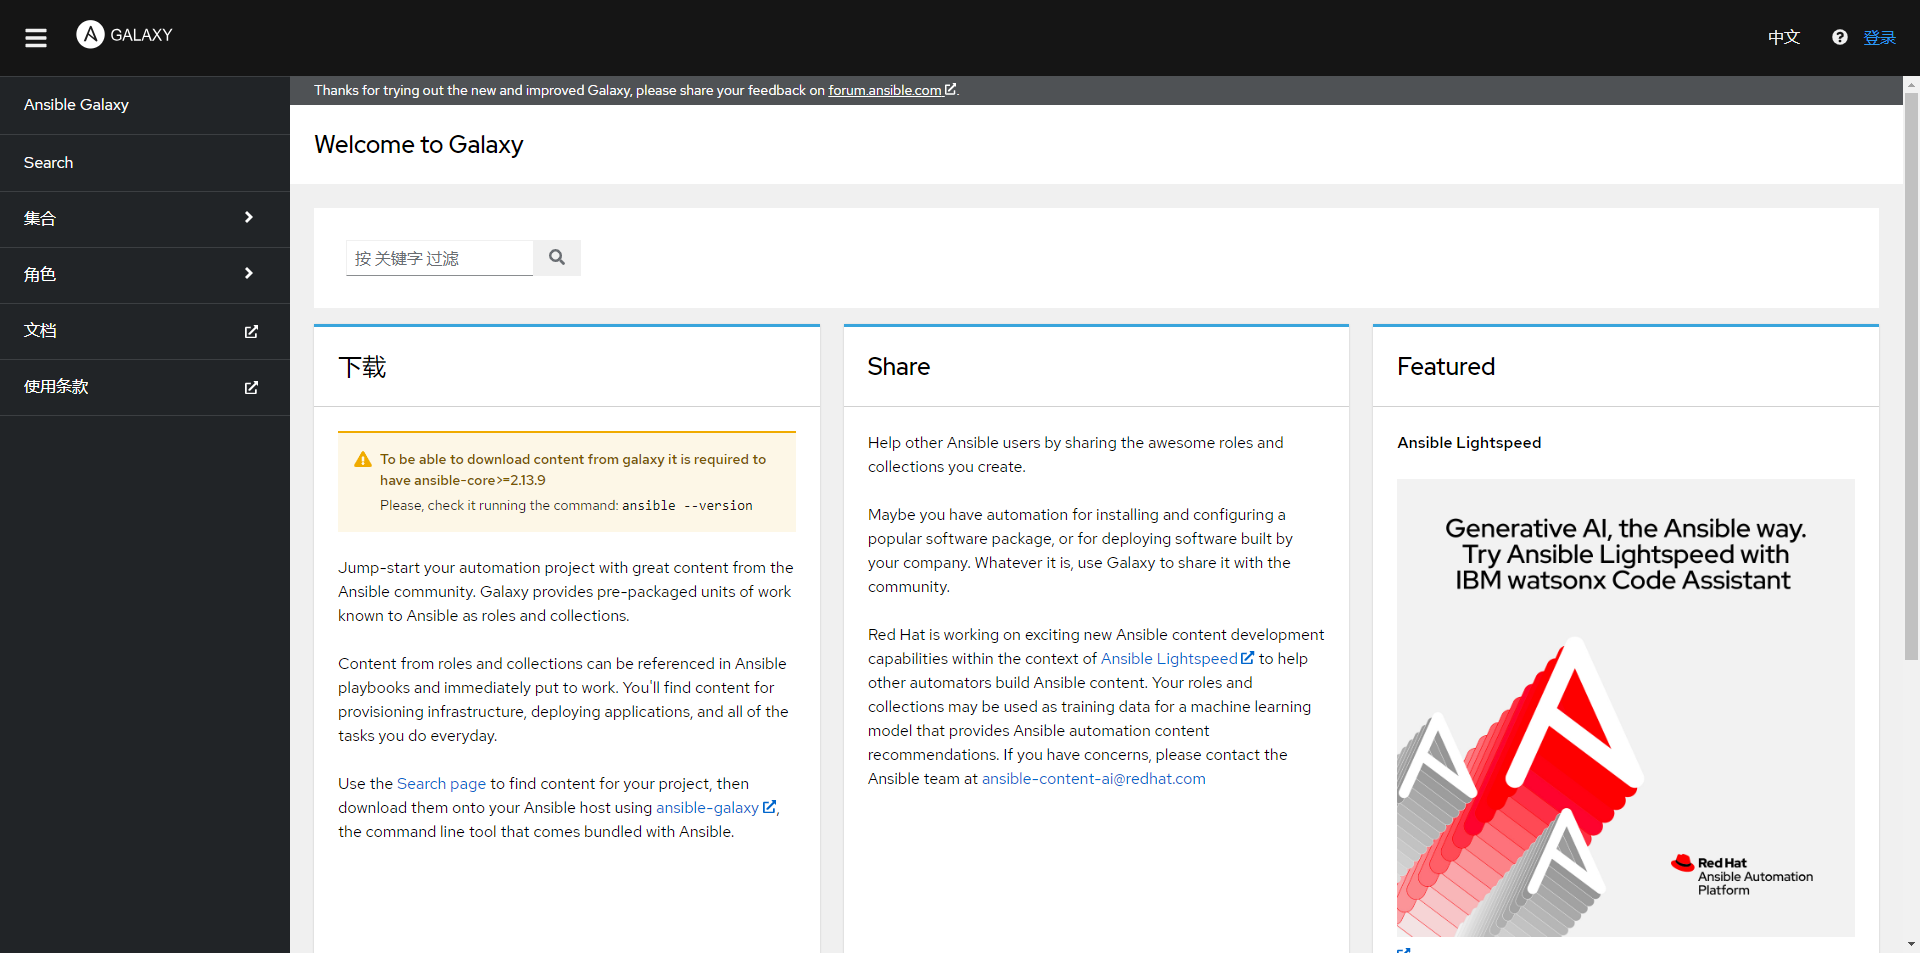
Task: Open the 中文 language selector
Action: tap(1784, 37)
